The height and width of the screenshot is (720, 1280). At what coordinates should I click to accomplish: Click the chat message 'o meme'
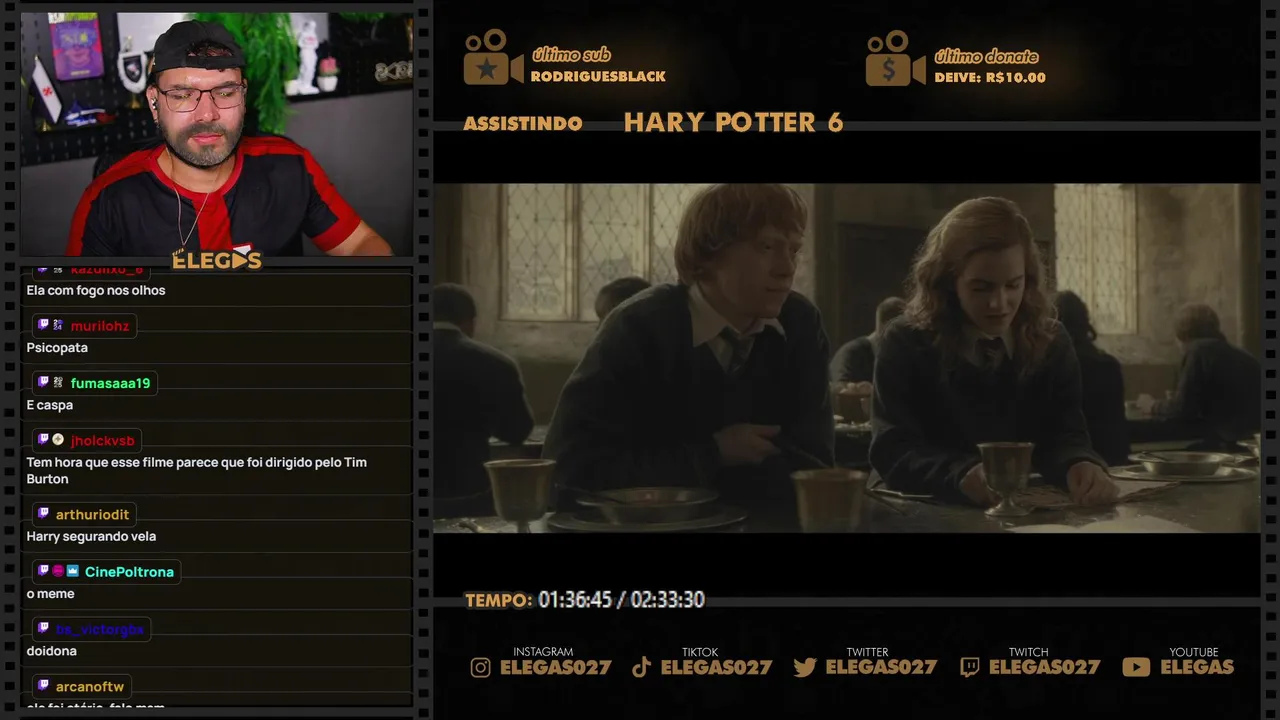pyautogui.click(x=50, y=594)
